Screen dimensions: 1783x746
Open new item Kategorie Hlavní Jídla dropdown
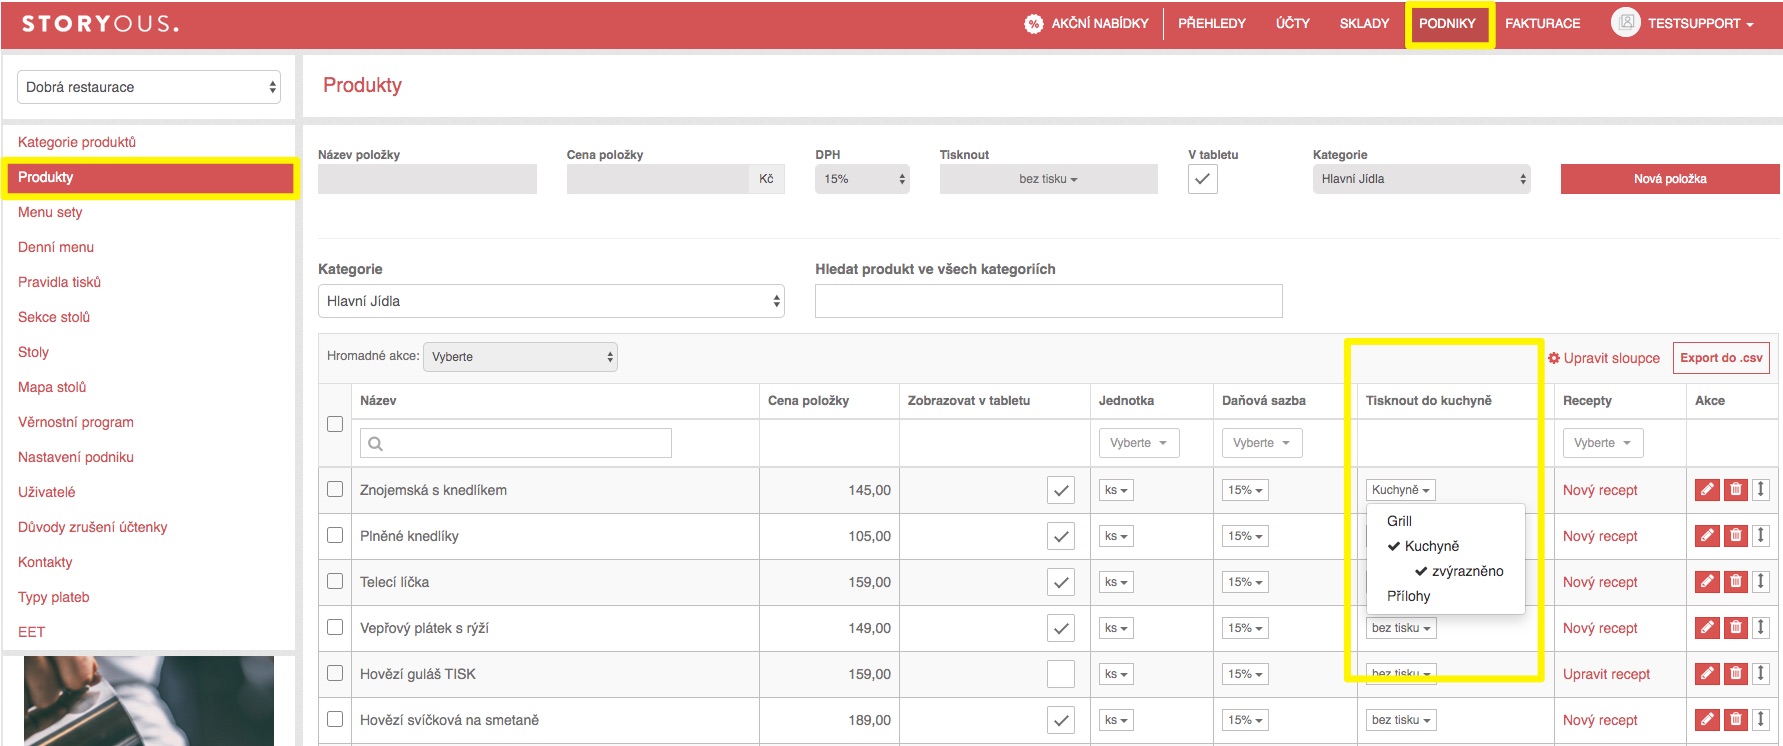(1421, 179)
